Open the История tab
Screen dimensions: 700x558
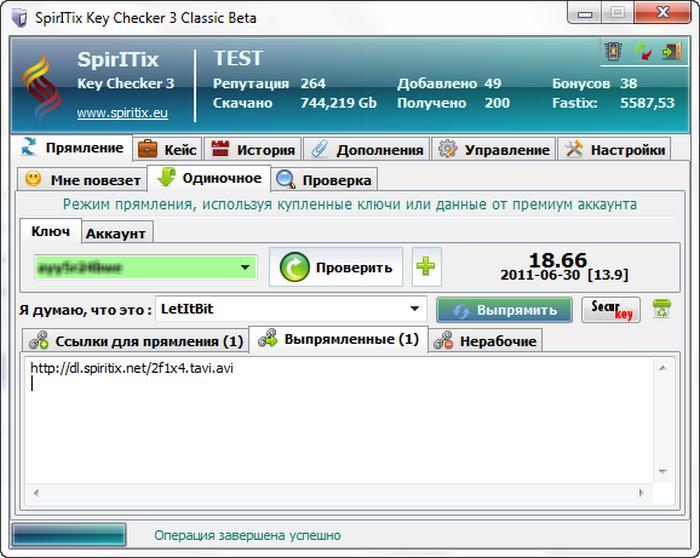[x=253, y=150]
